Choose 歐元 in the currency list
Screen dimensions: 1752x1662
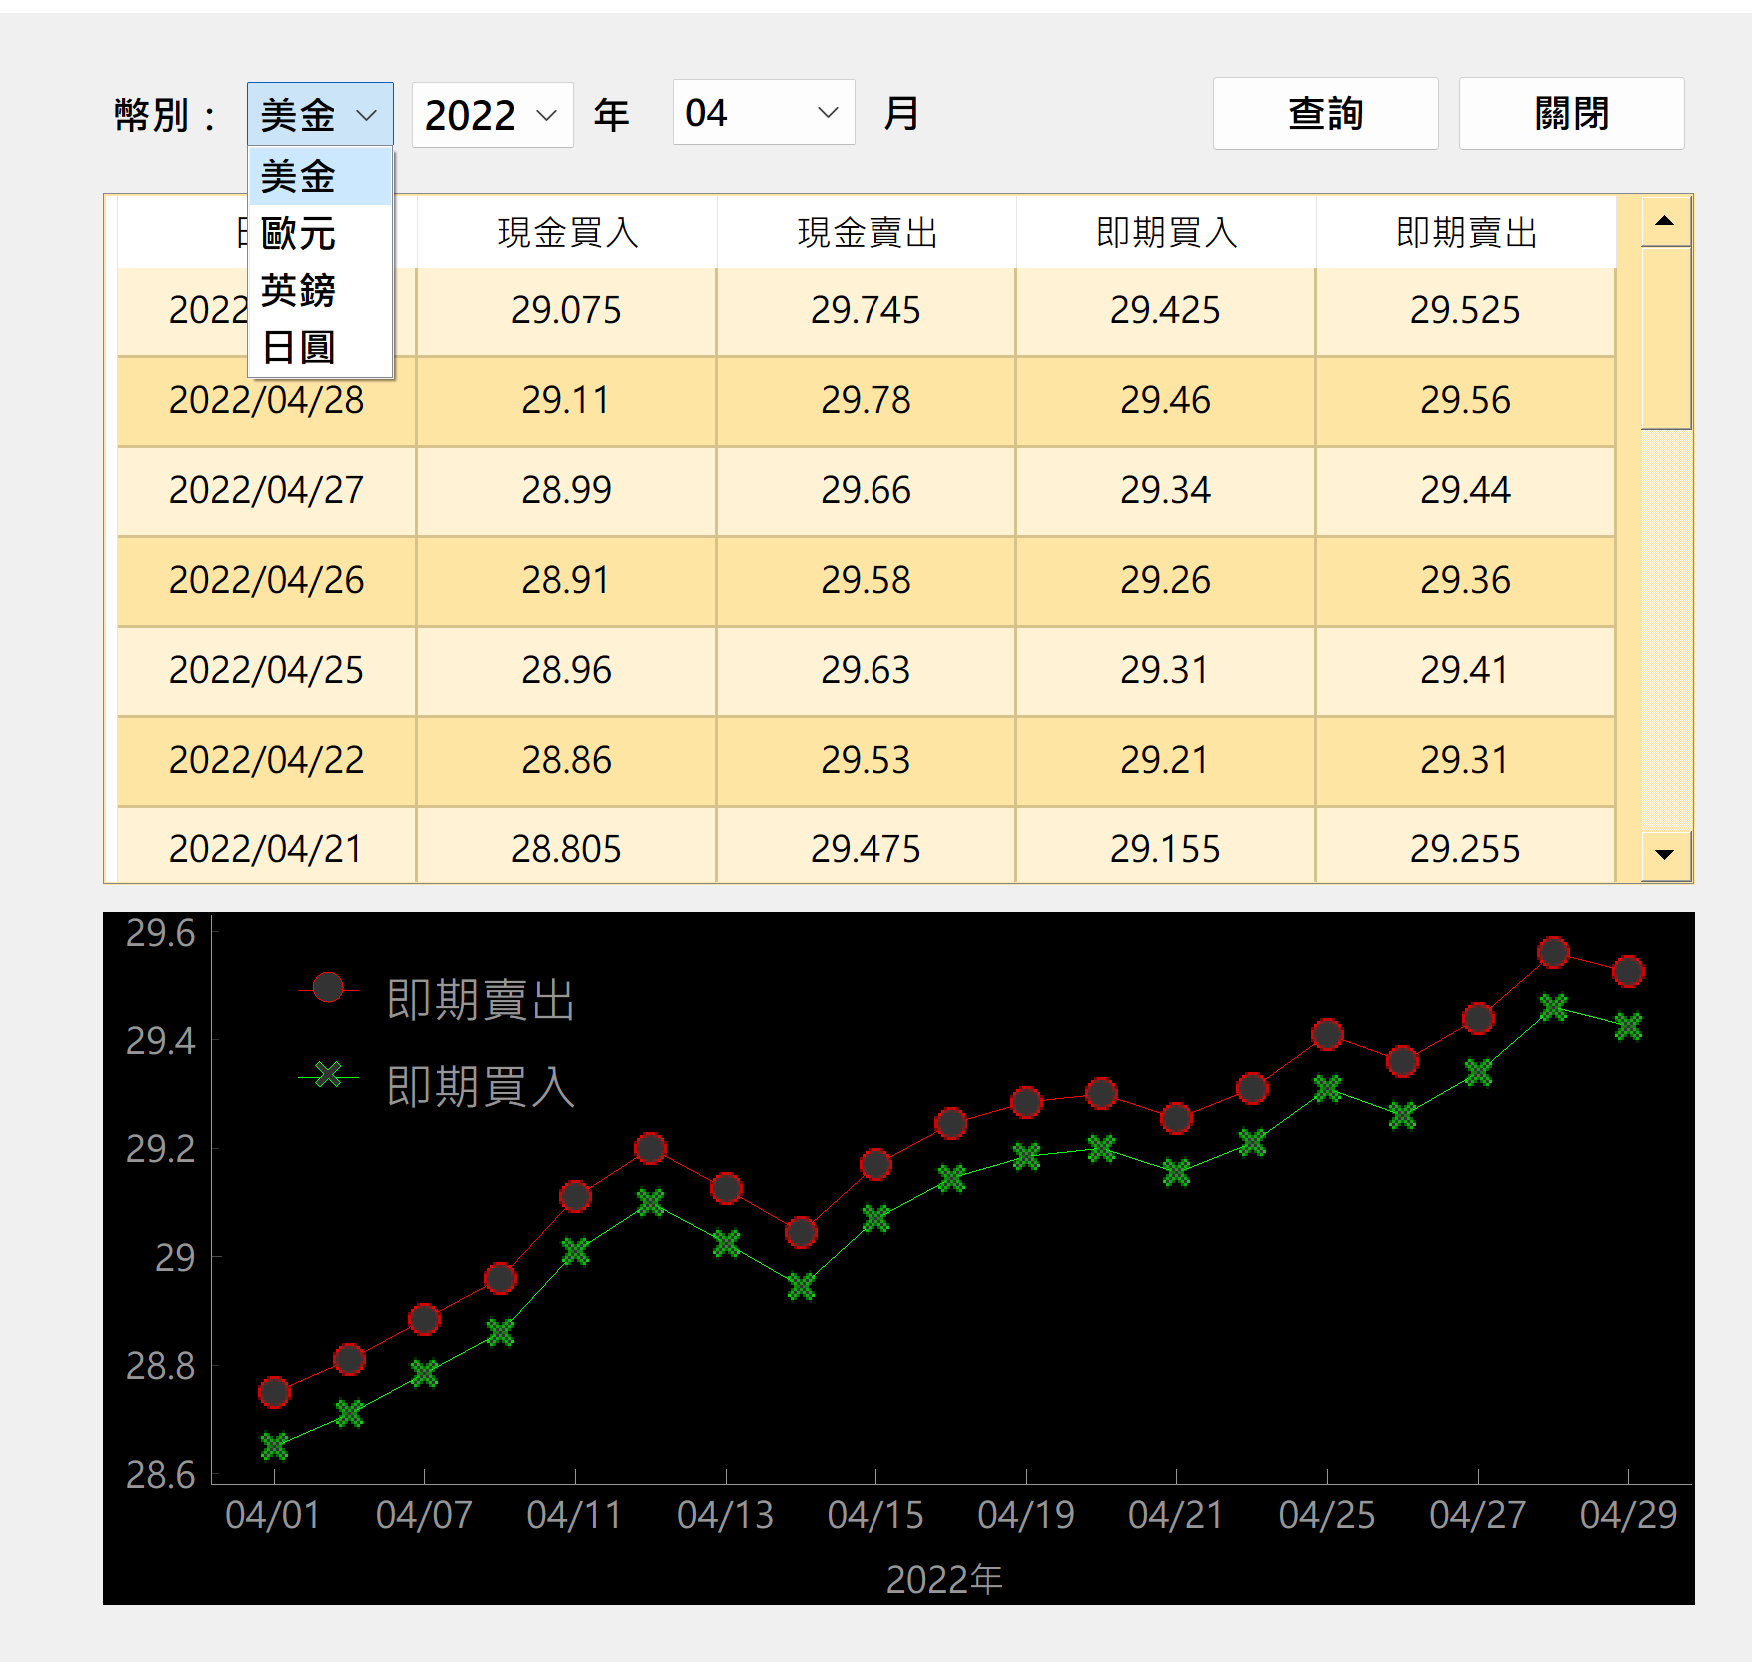coord(319,234)
